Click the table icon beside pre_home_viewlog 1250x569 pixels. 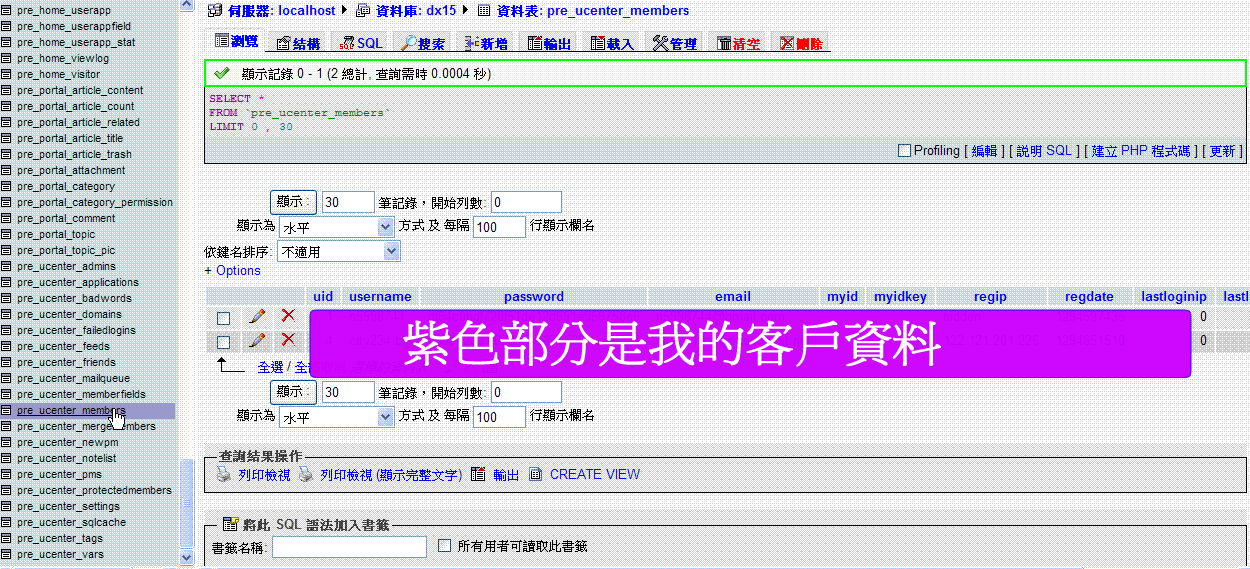6,58
